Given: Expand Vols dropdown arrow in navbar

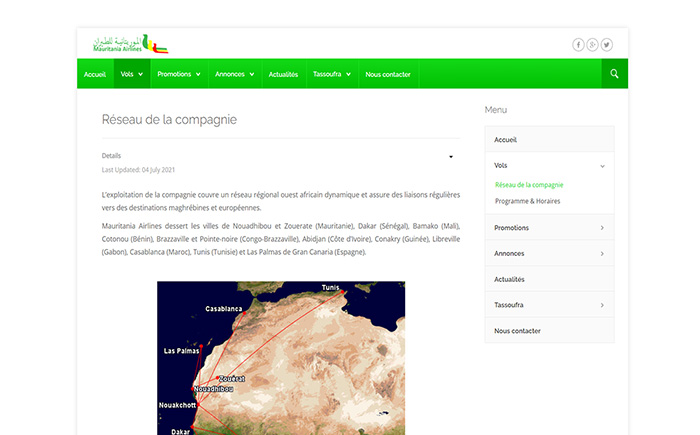Looking at the screenshot, I should coord(141,75).
